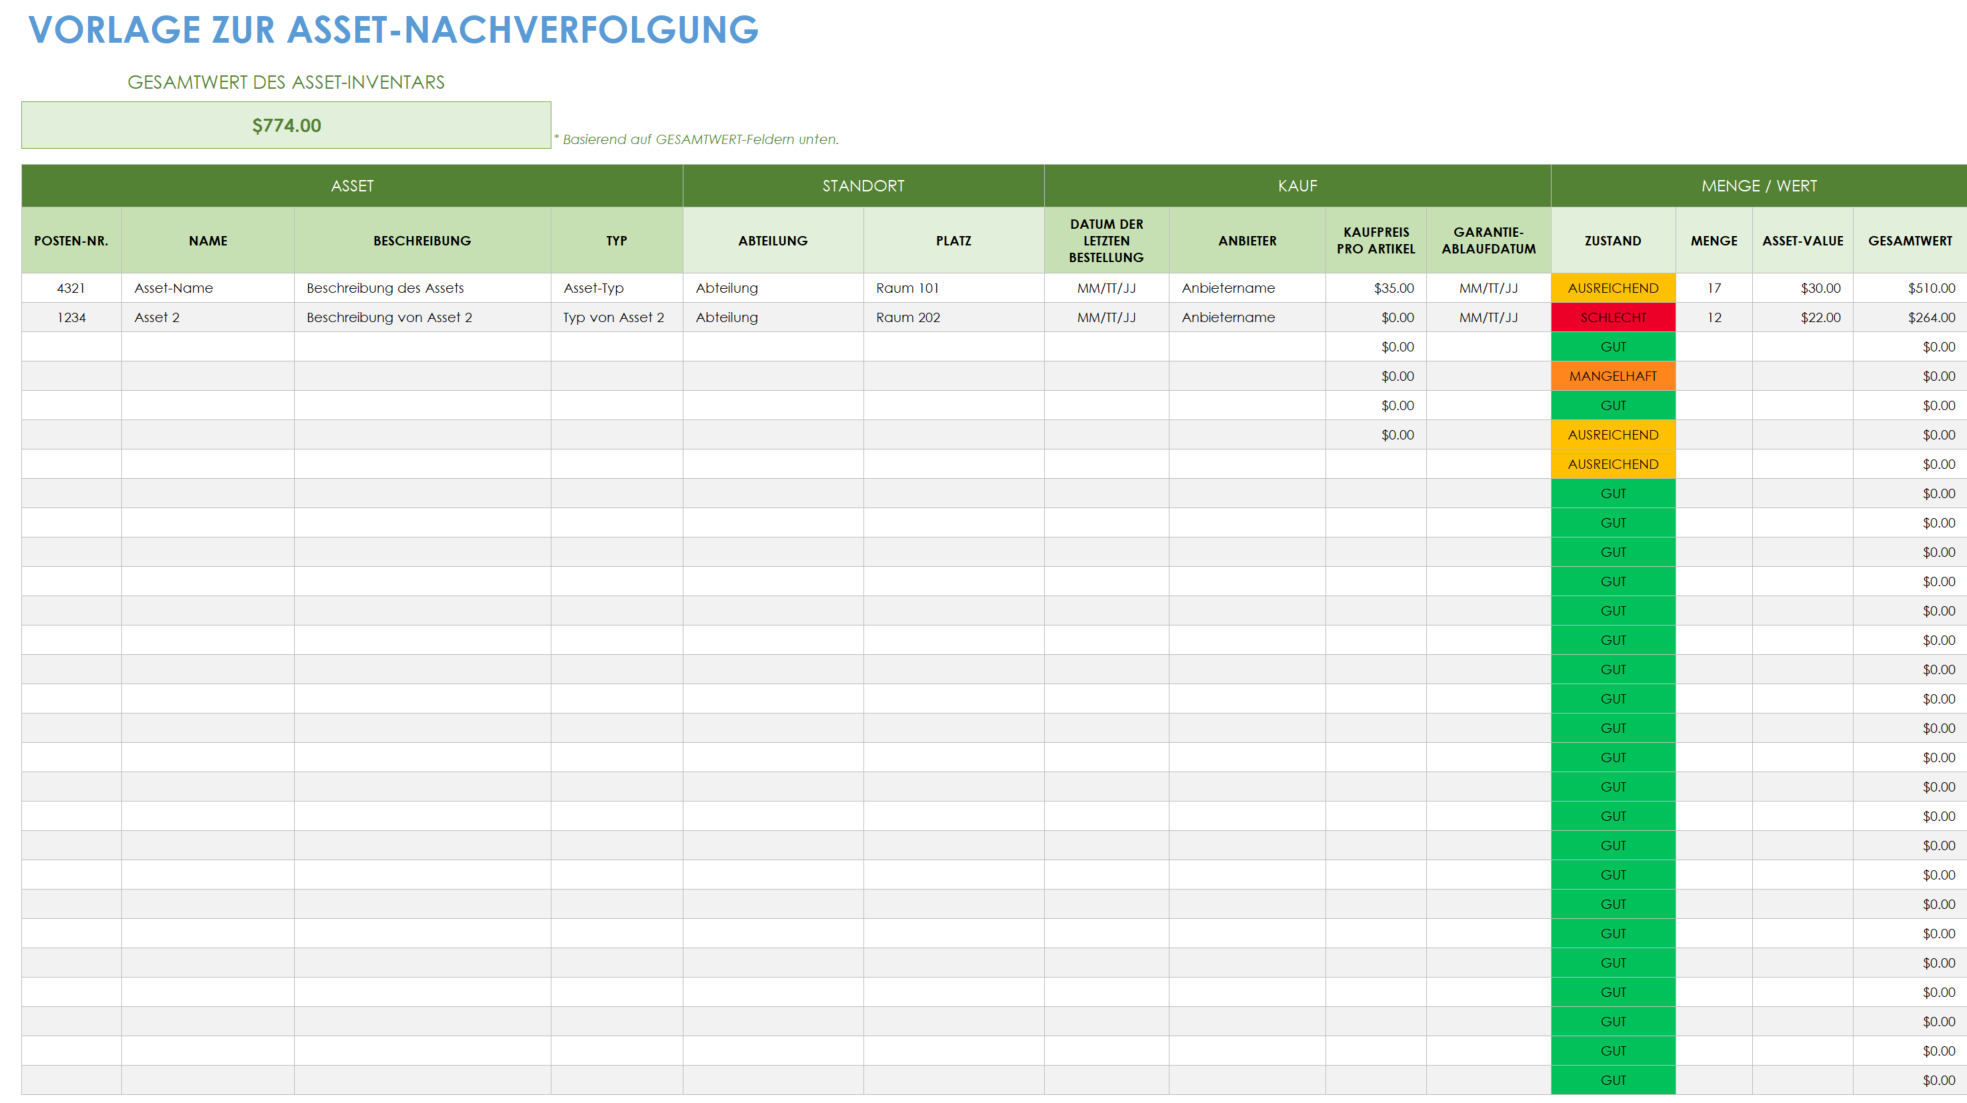Select the $22.00 asset value cell
This screenshot has width=1967, height=1103.
[x=1802, y=317]
